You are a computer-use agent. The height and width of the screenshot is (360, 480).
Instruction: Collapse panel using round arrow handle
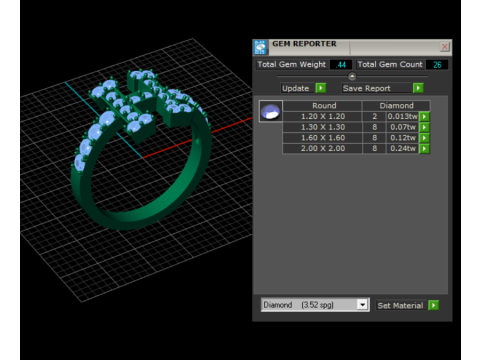pos(352,77)
